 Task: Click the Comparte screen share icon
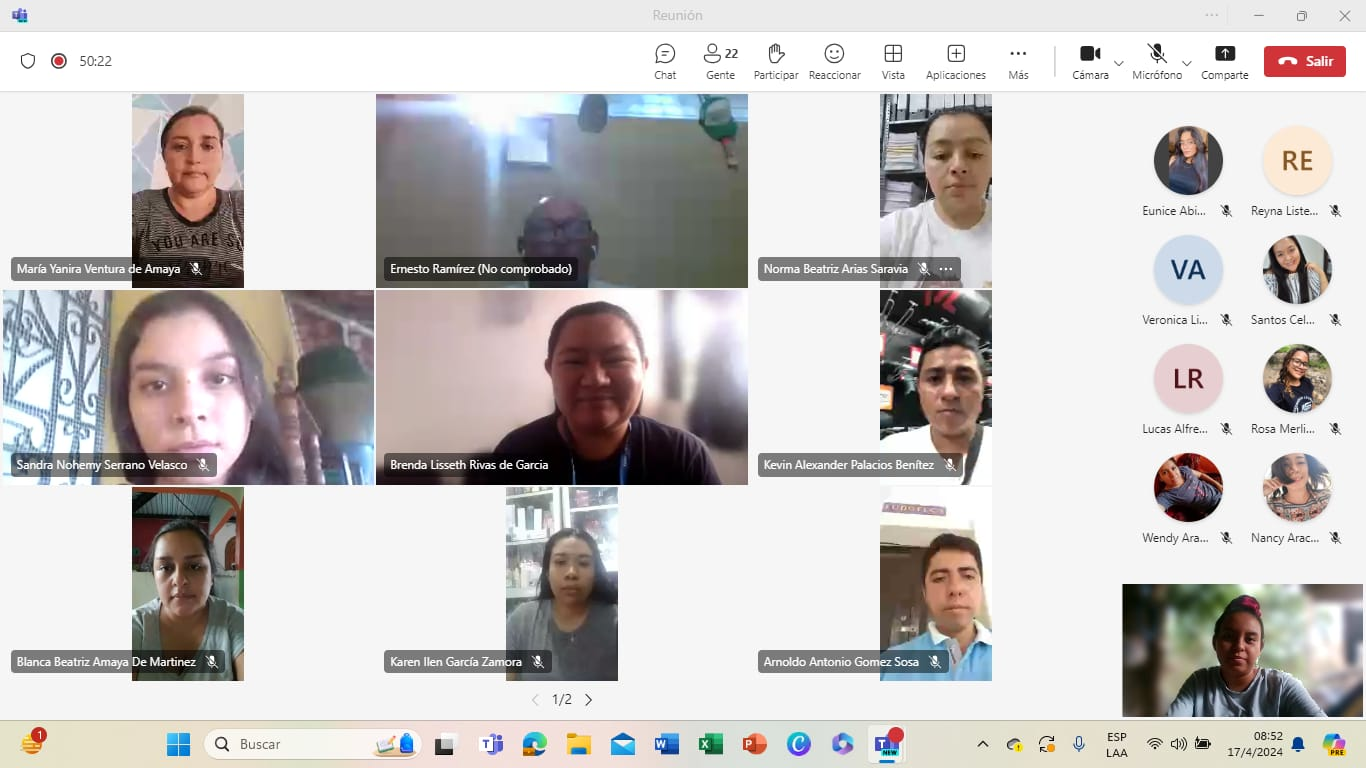(x=1224, y=61)
